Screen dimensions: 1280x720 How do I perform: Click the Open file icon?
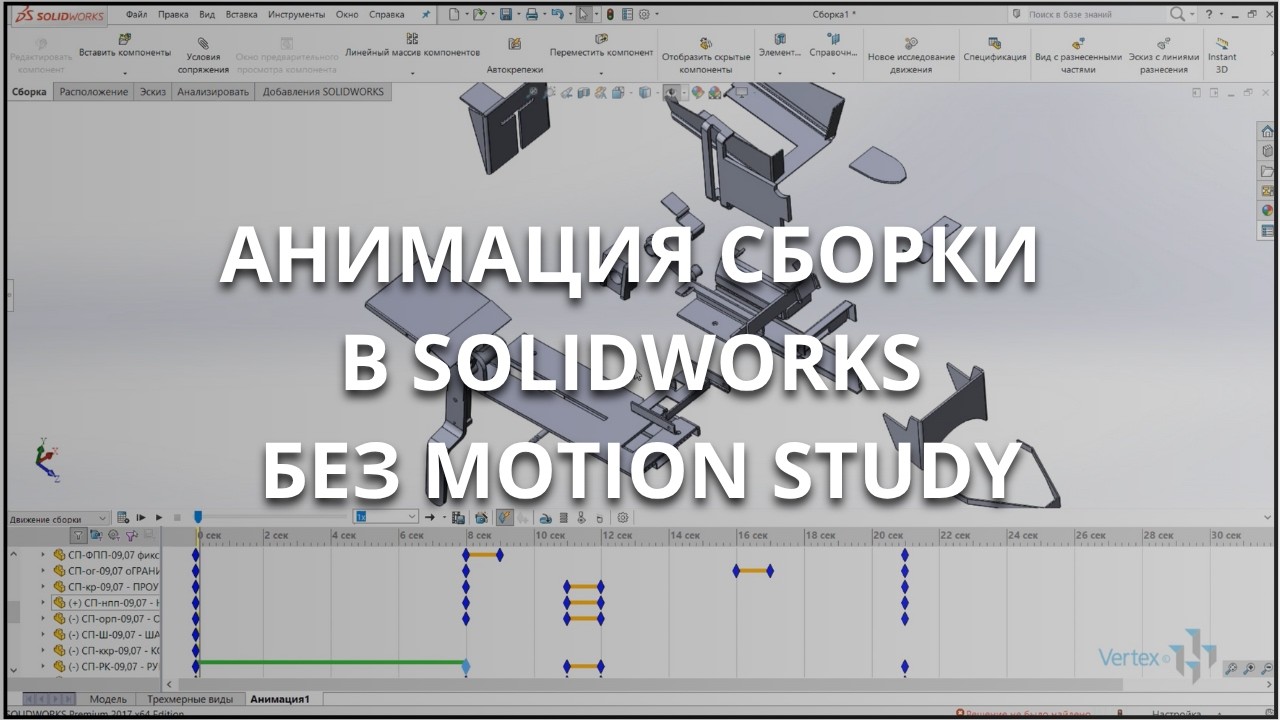click(x=480, y=14)
